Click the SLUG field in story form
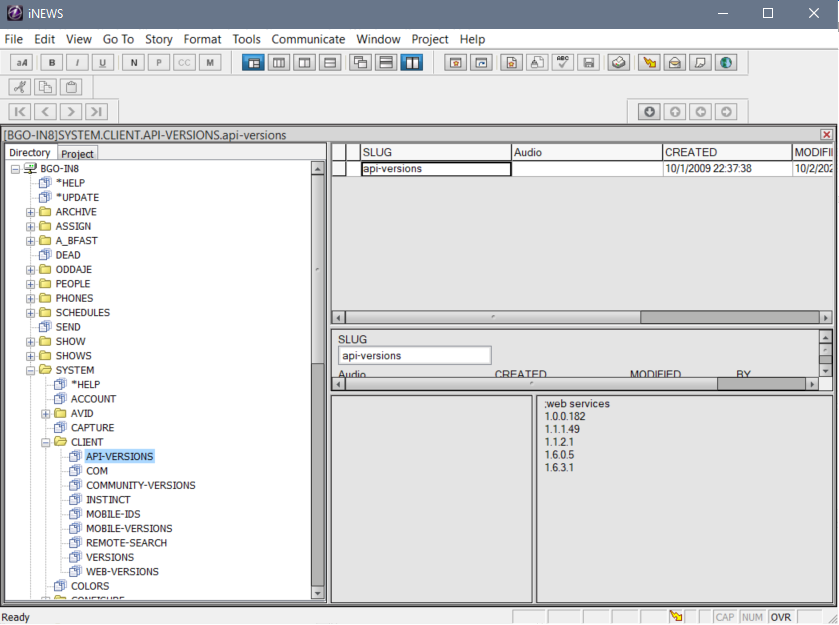 pos(415,355)
